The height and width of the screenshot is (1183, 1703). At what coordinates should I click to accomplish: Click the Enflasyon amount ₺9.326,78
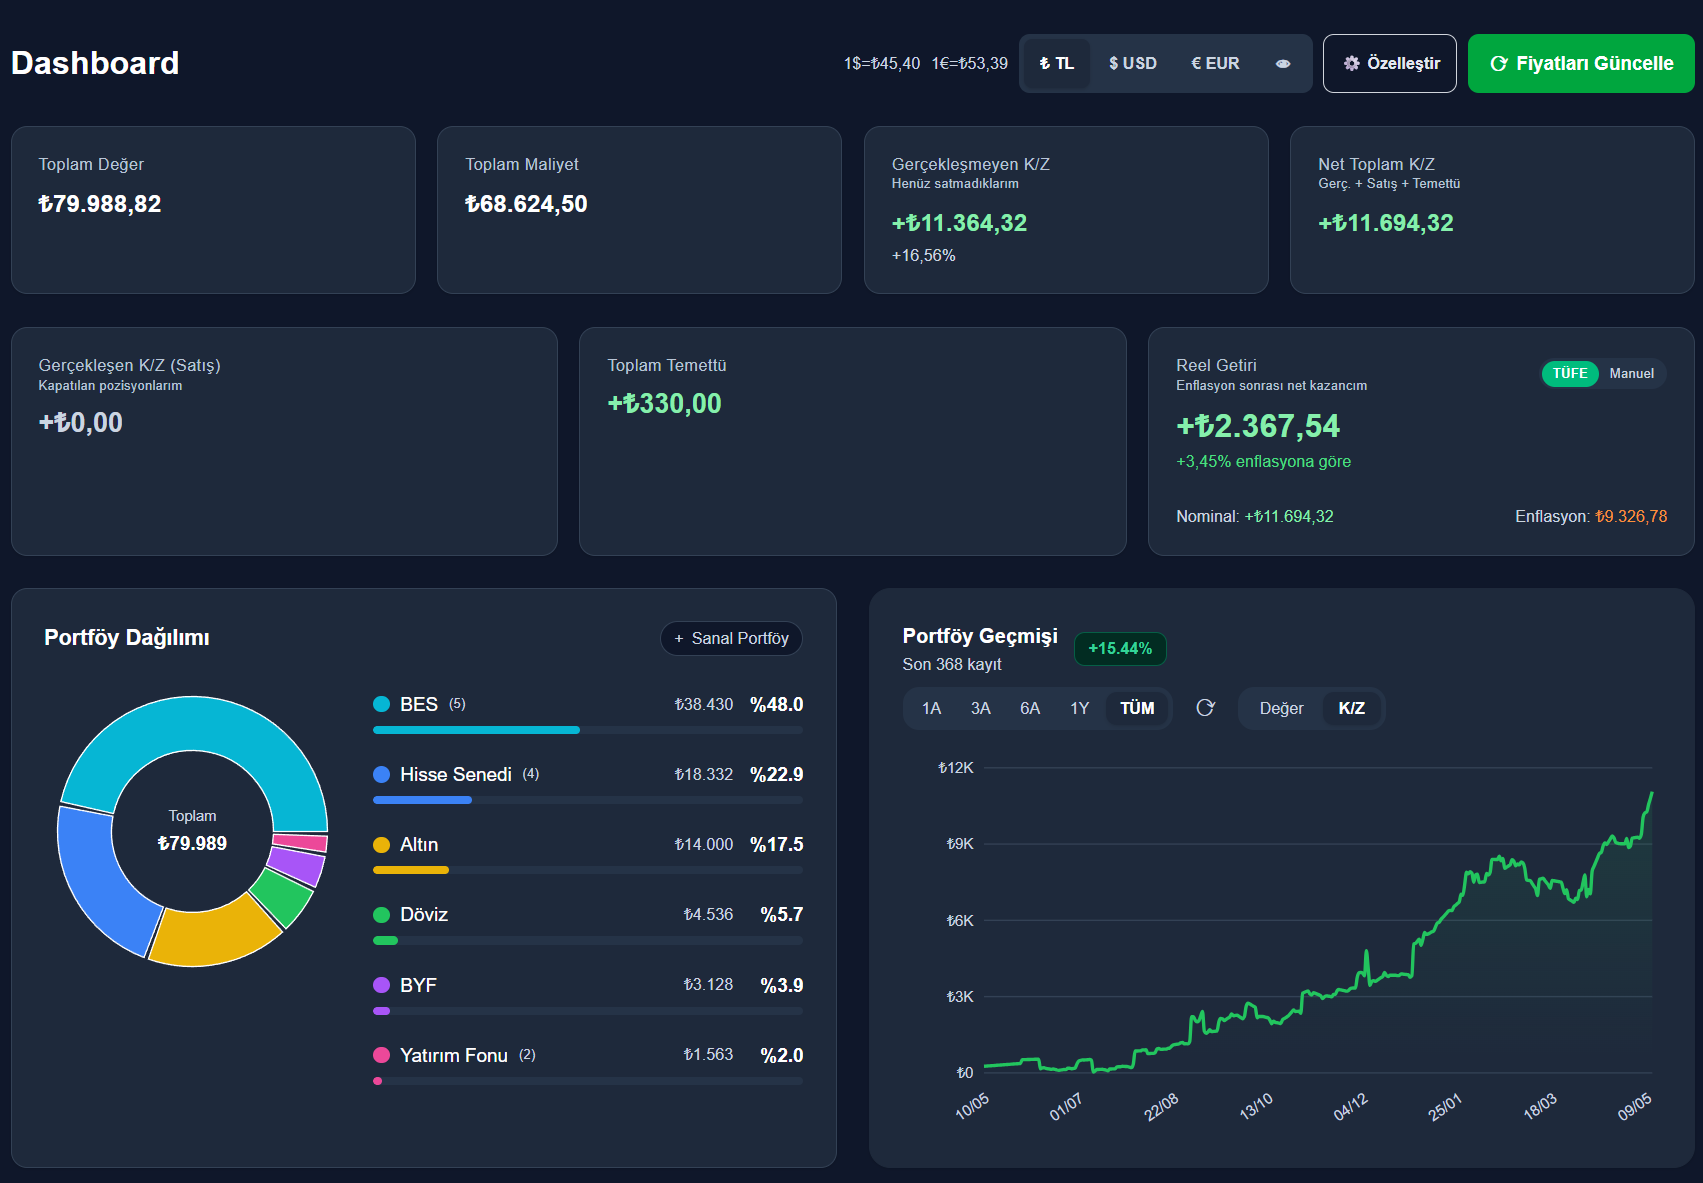[x=1631, y=516]
